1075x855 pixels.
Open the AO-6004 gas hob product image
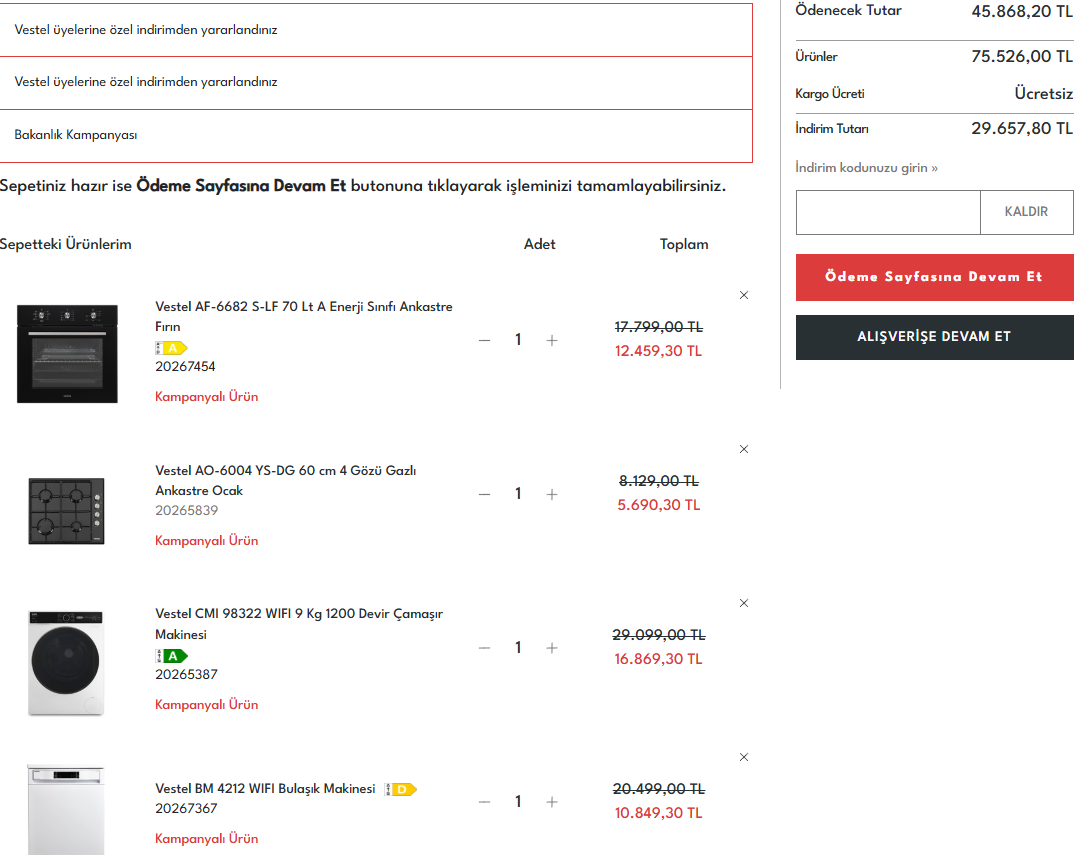(67, 511)
